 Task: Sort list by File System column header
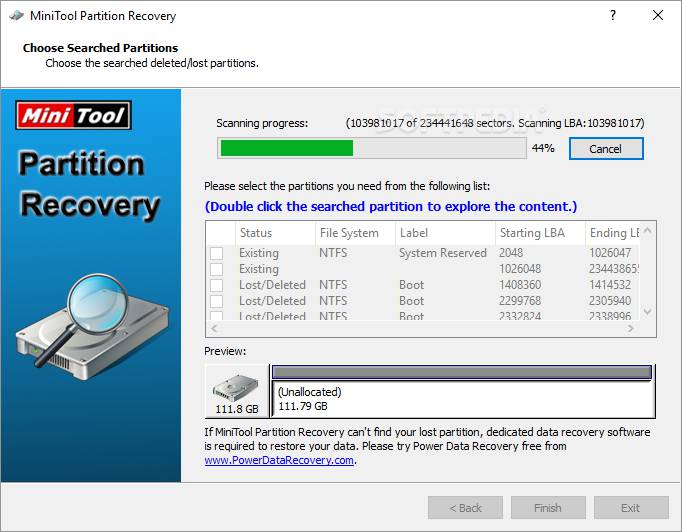point(355,233)
